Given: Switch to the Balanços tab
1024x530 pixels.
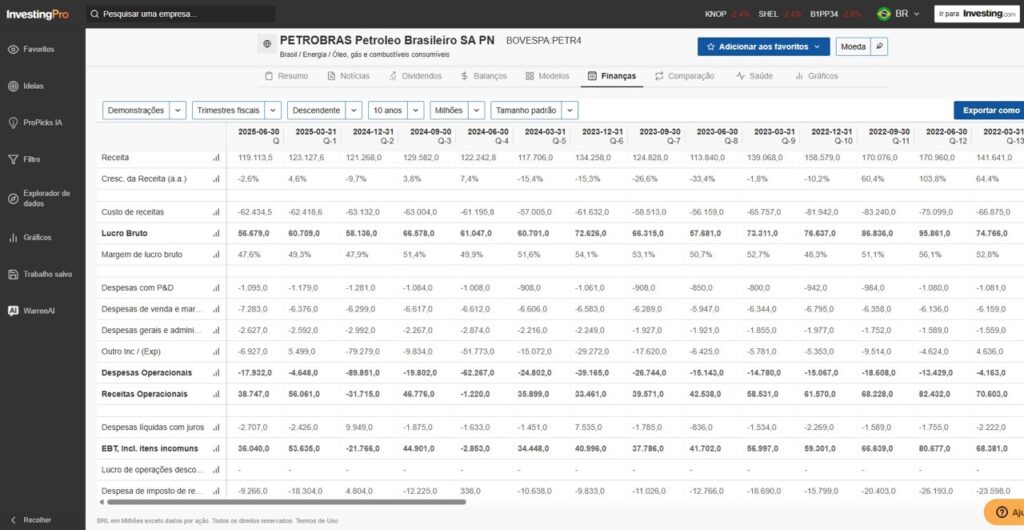Looking at the screenshot, I should [x=483, y=76].
